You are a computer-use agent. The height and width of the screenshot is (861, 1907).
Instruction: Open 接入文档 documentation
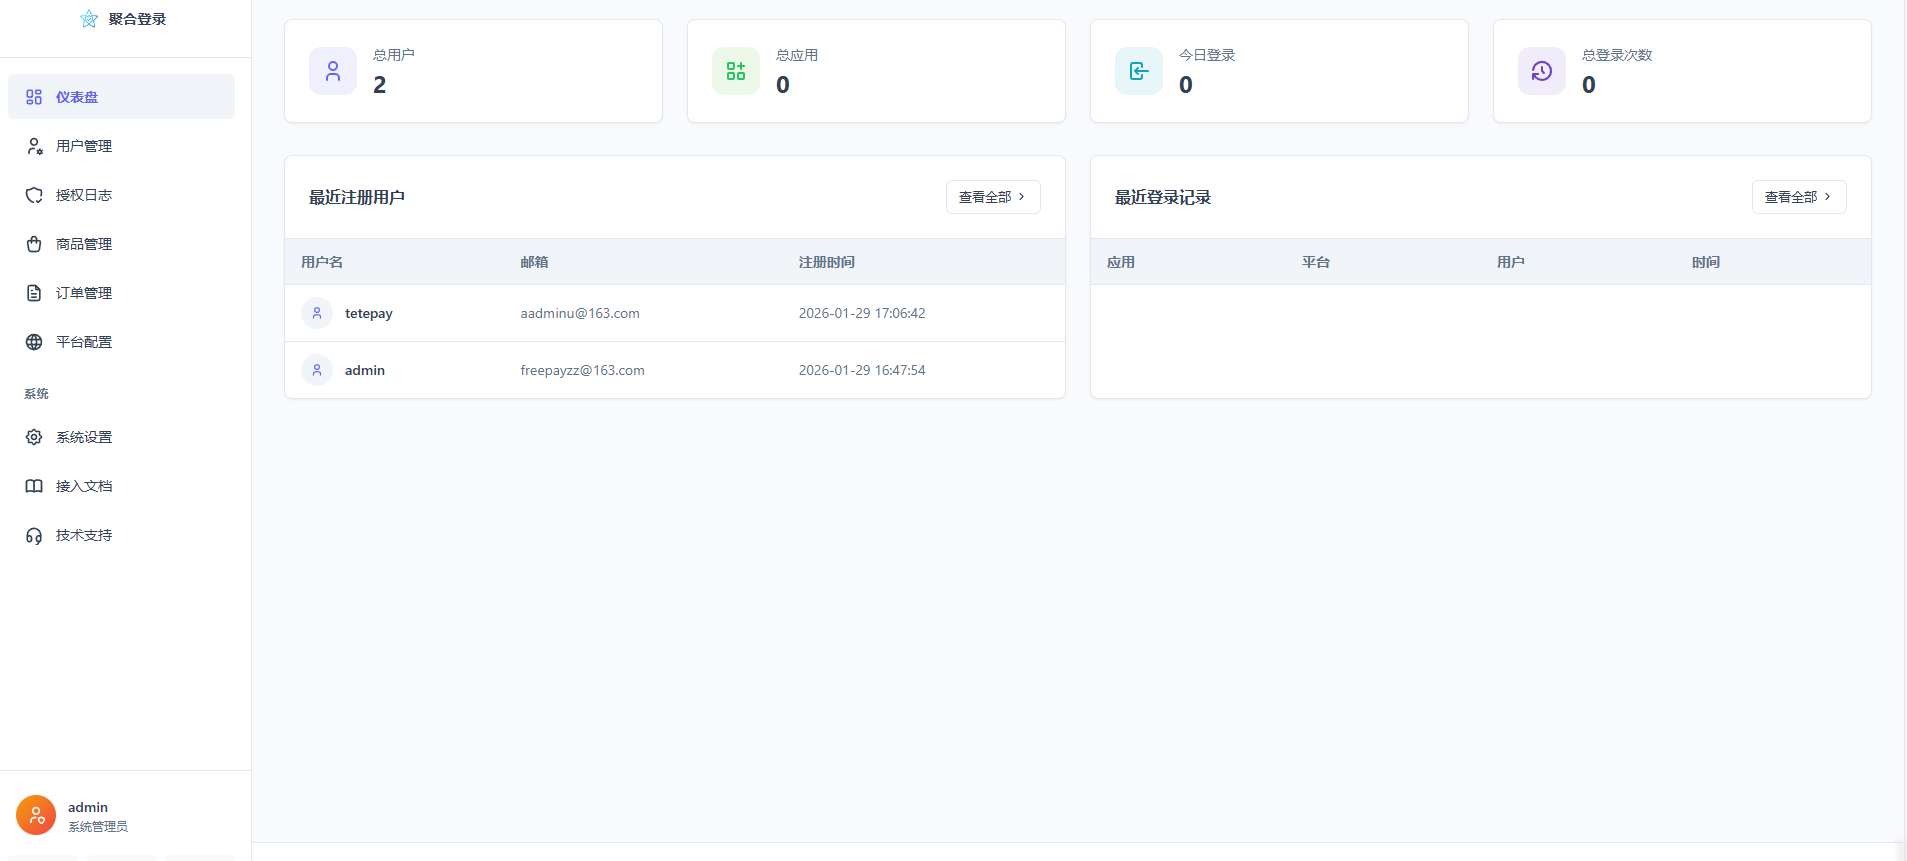[121, 486]
